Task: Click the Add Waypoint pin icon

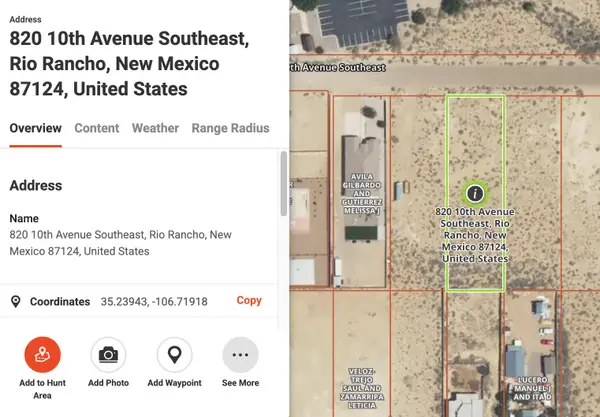Action: click(x=174, y=355)
